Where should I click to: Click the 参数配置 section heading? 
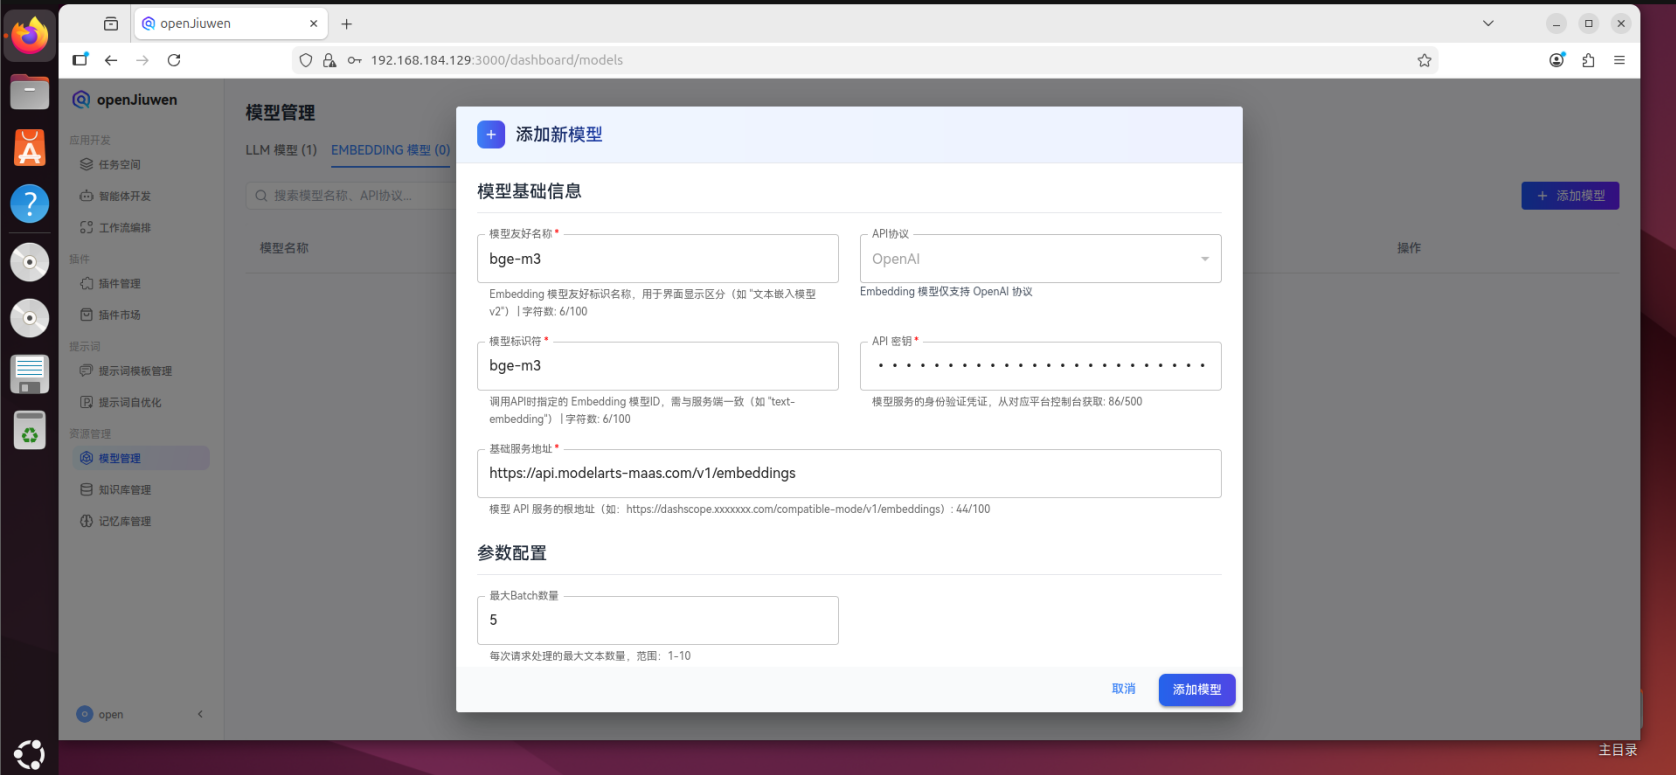click(x=512, y=553)
